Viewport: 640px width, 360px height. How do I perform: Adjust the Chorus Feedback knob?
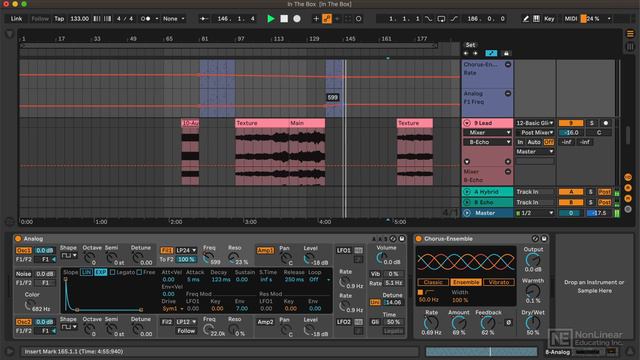[x=487, y=323]
